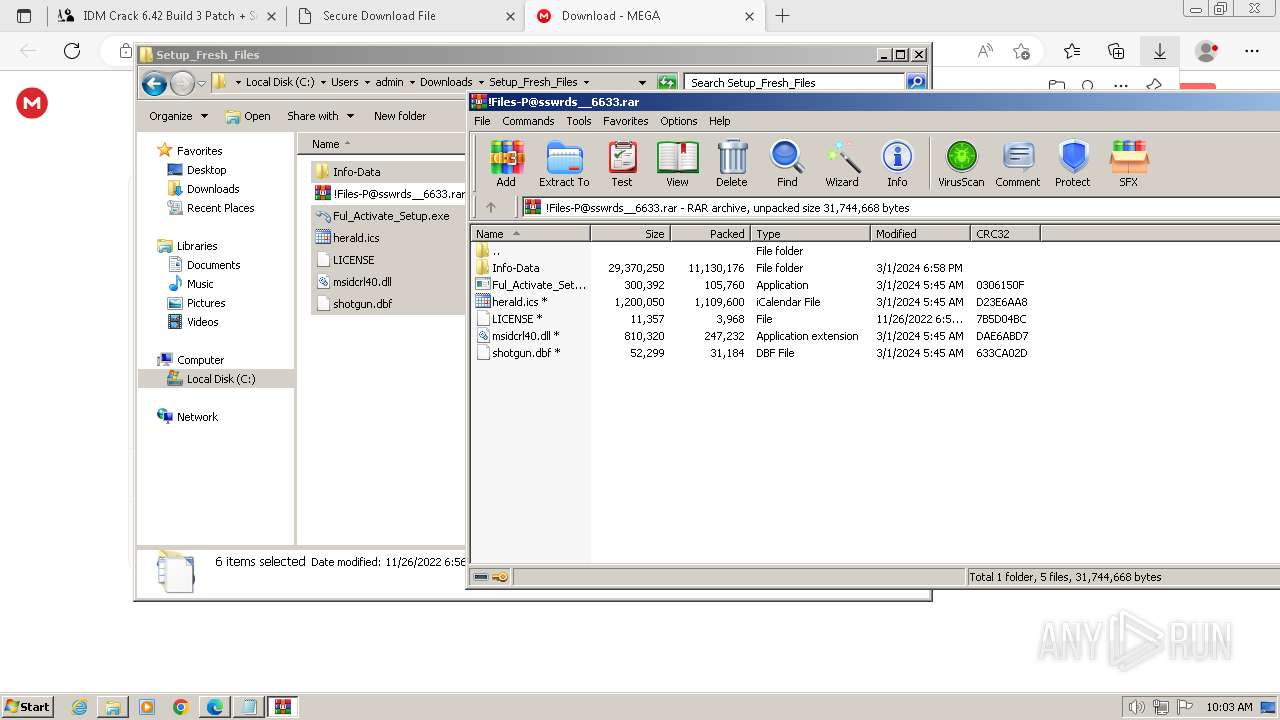Open the Share with dropdown
Viewport: 1280px width, 720px height.
(x=320, y=116)
